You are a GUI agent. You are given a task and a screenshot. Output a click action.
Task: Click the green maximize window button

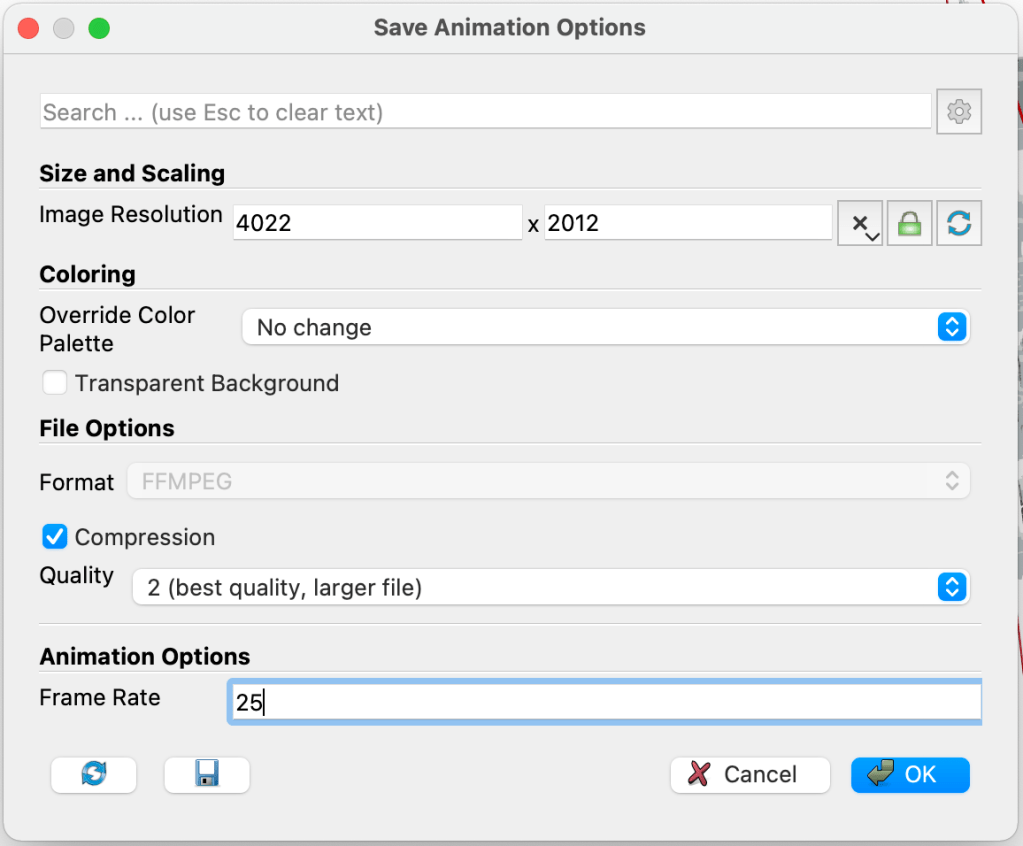click(x=98, y=28)
